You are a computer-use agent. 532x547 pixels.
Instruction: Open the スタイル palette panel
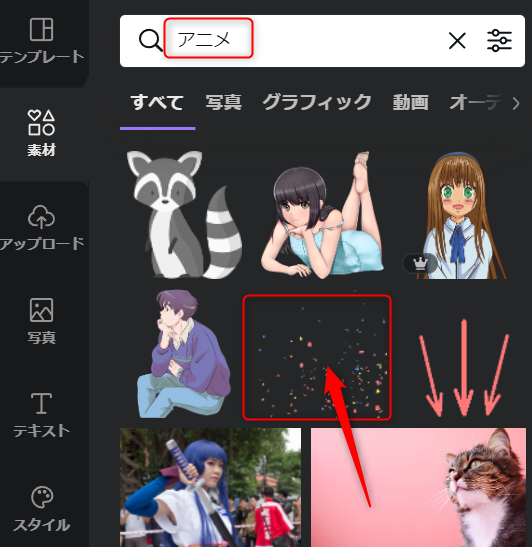pyautogui.click(x=41, y=509)
